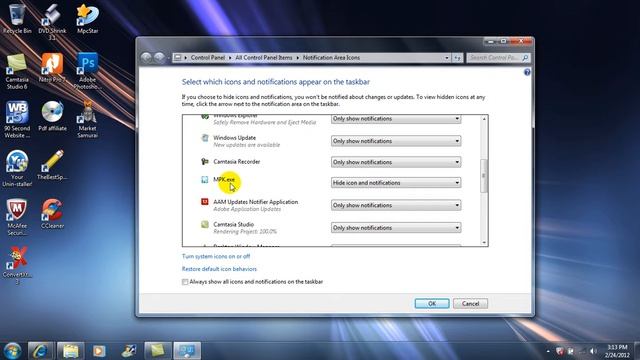The image size is (640, 360).
Task: Confirm with the OK button
Action: (x=432, y=304)
